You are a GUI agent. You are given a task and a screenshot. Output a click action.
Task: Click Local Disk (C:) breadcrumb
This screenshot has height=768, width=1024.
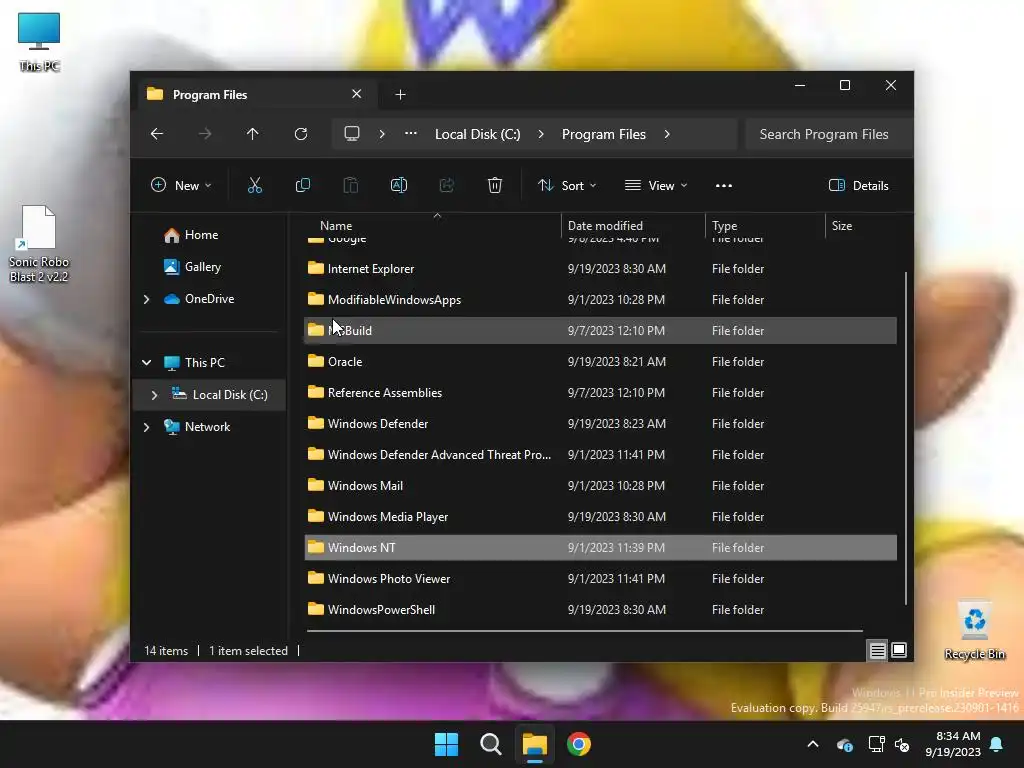478,134
